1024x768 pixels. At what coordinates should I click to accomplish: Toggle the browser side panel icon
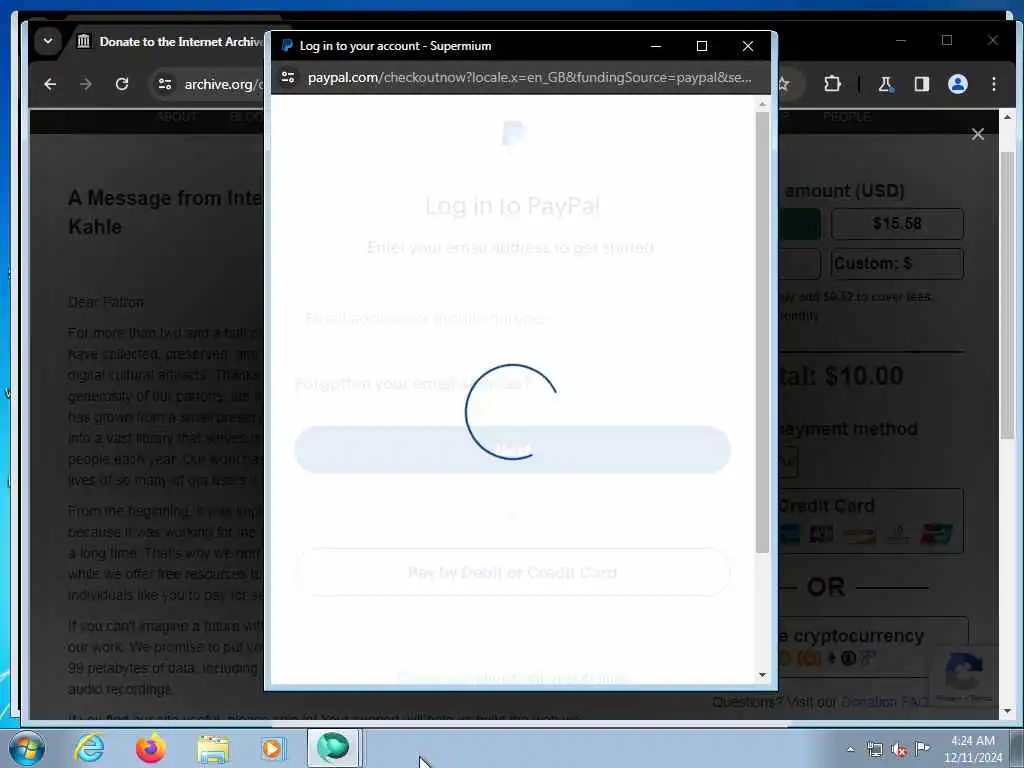[921, 84]
